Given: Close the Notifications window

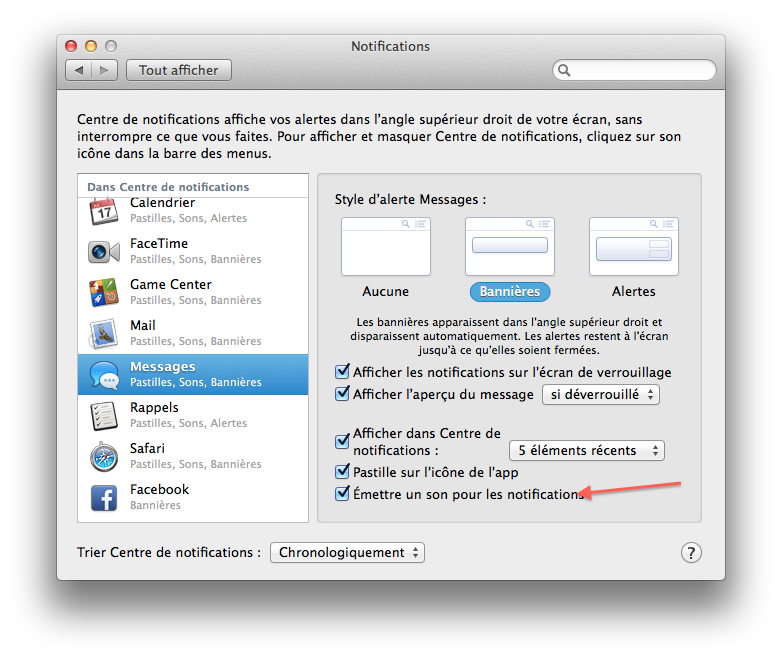Looking at the screenshot, I should click(71, 46).
